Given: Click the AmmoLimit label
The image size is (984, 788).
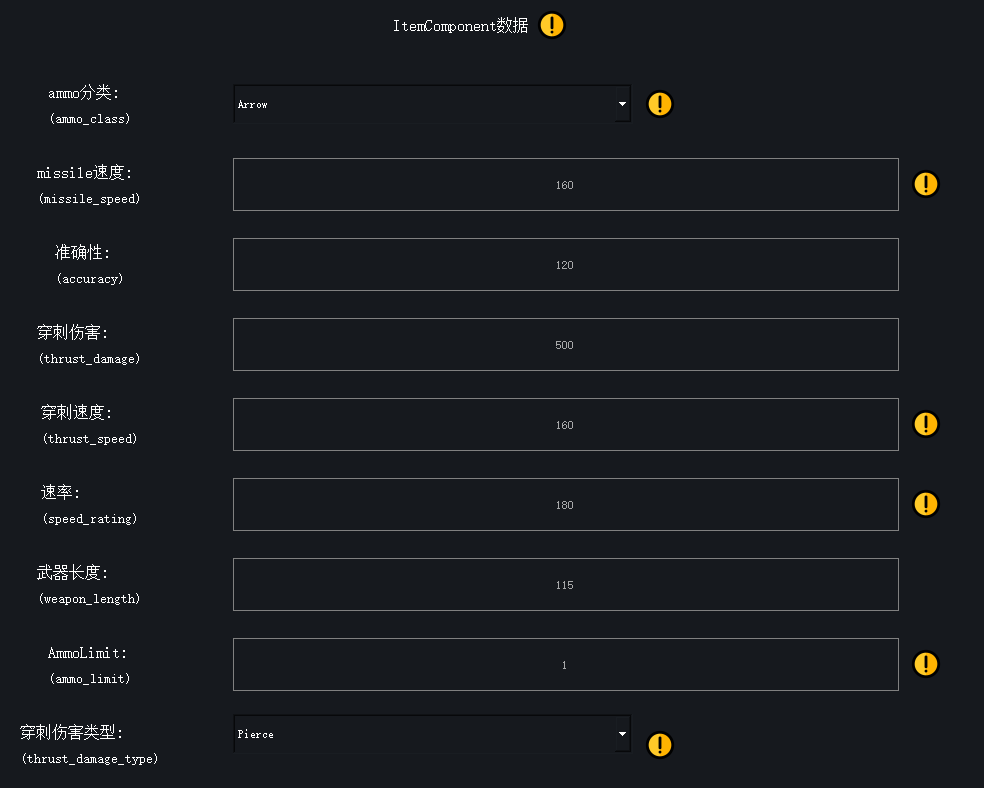Looking at the screenshot, I should click(87, 653).
